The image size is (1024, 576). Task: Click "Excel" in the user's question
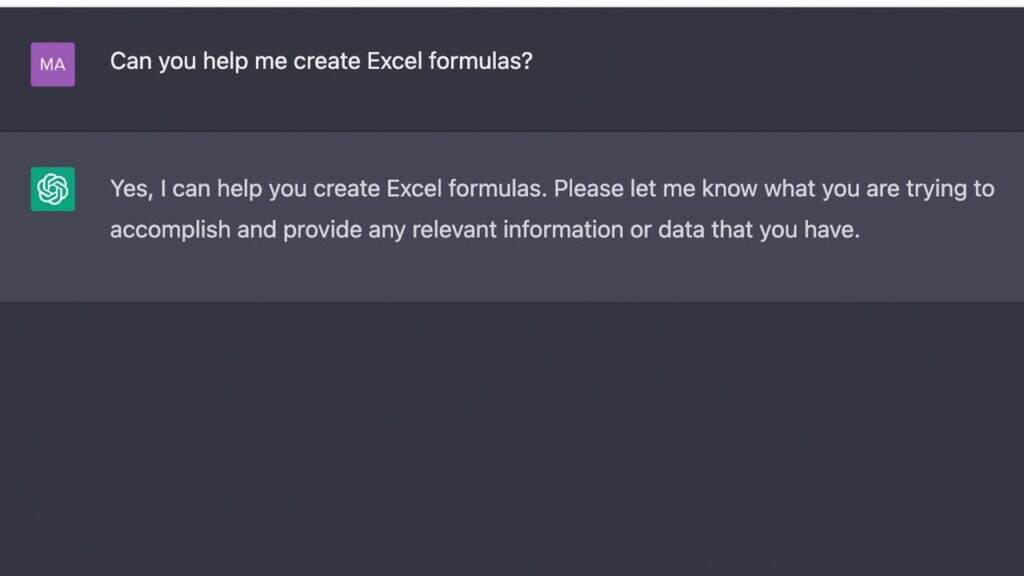pos(398,61)
